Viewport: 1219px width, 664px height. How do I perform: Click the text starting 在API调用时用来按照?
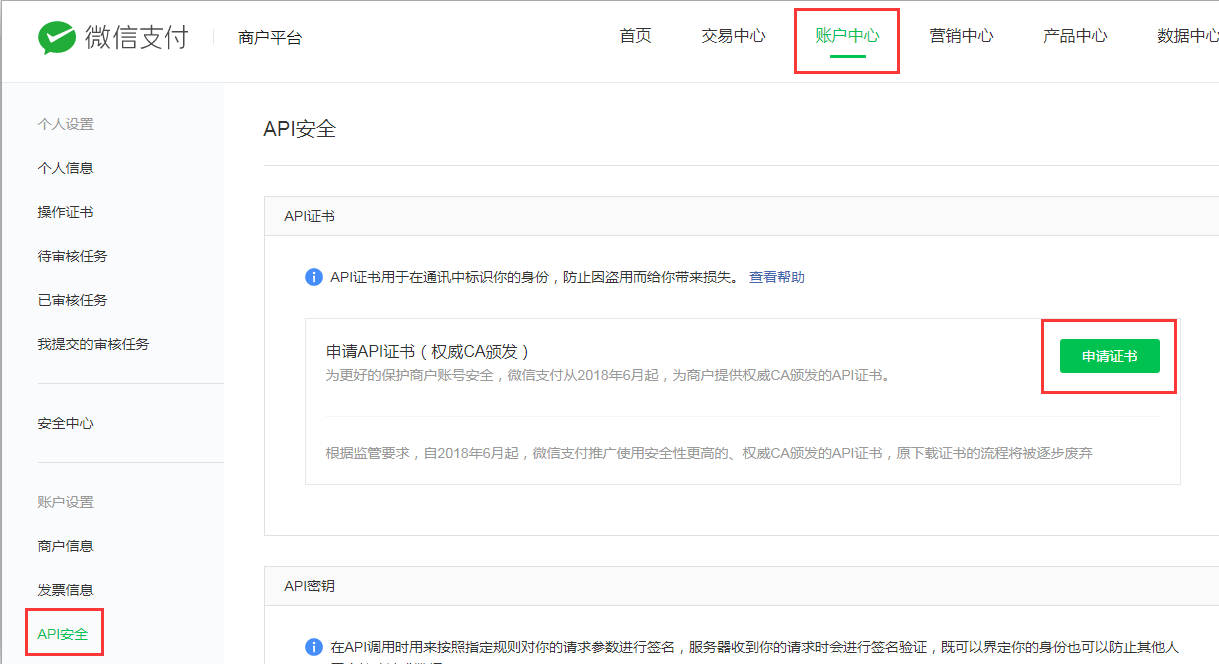coord(755,647)
